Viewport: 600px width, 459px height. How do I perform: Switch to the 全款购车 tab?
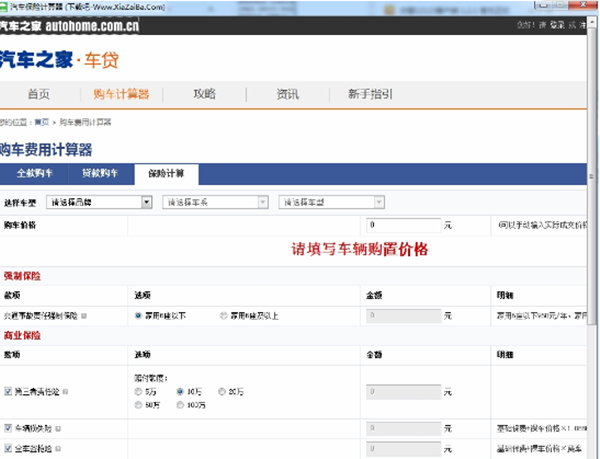point(34,174)
